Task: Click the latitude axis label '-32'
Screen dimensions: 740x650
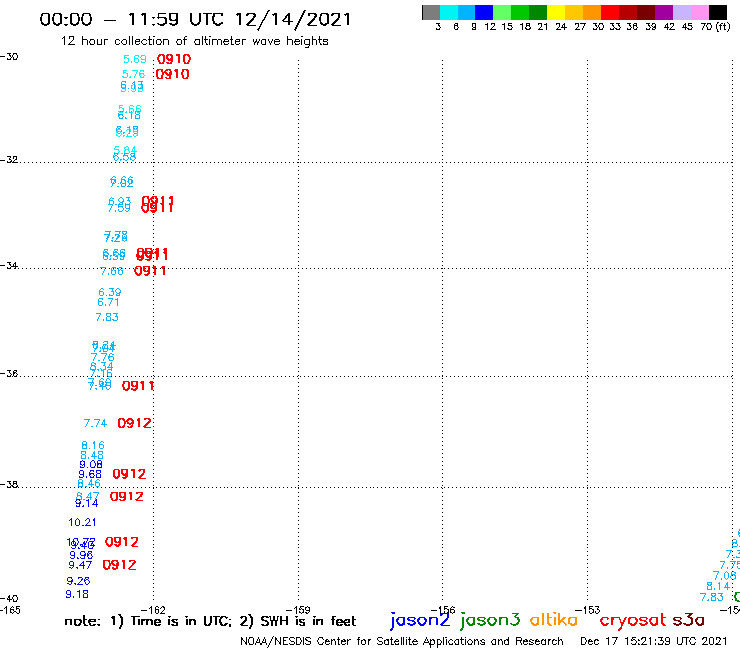Action: (9, 160)
